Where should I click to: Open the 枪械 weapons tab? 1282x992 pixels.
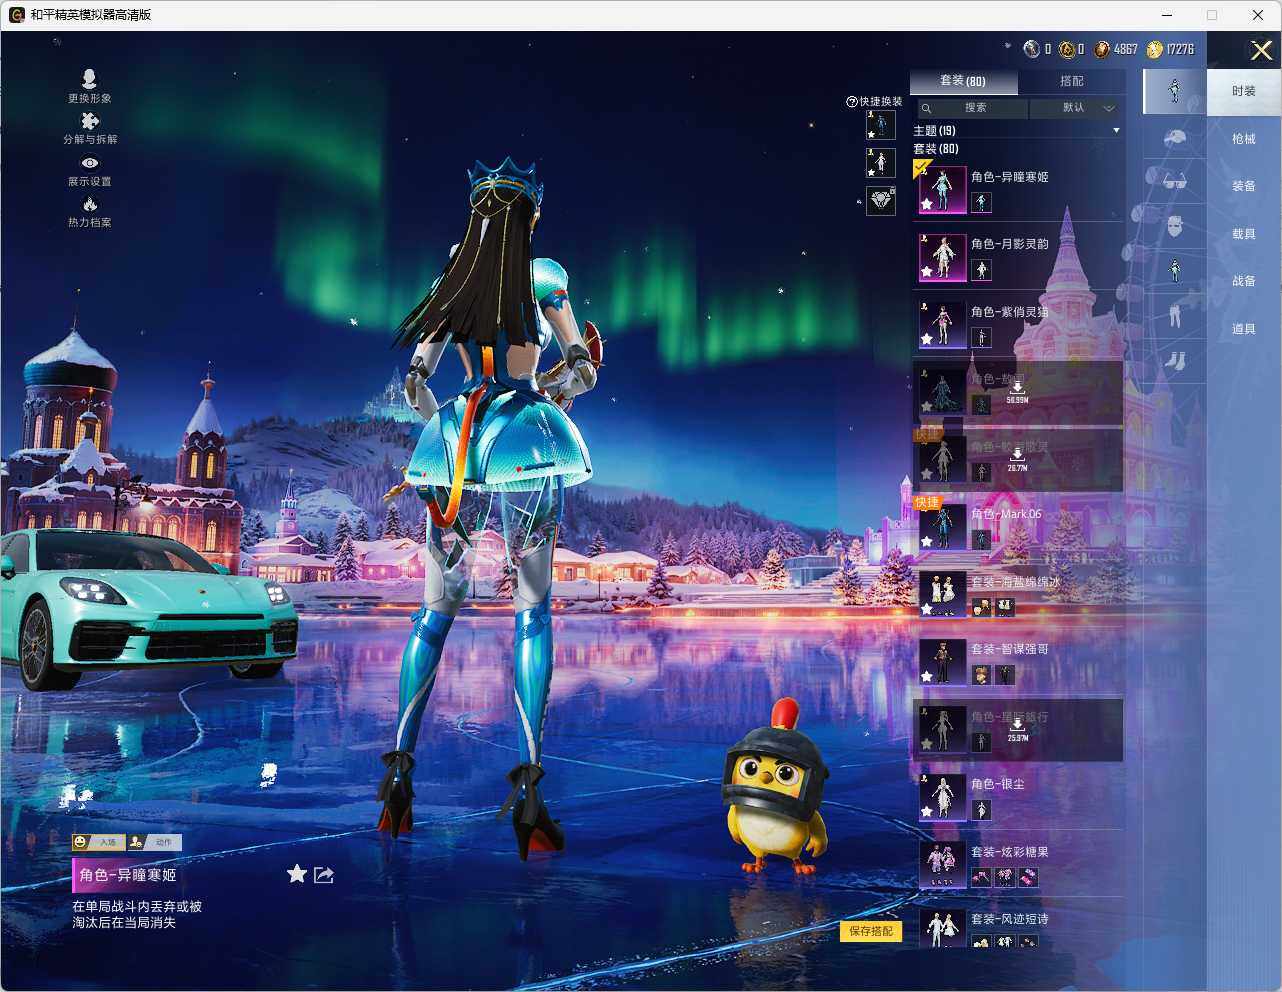[x=1242, y=138]
